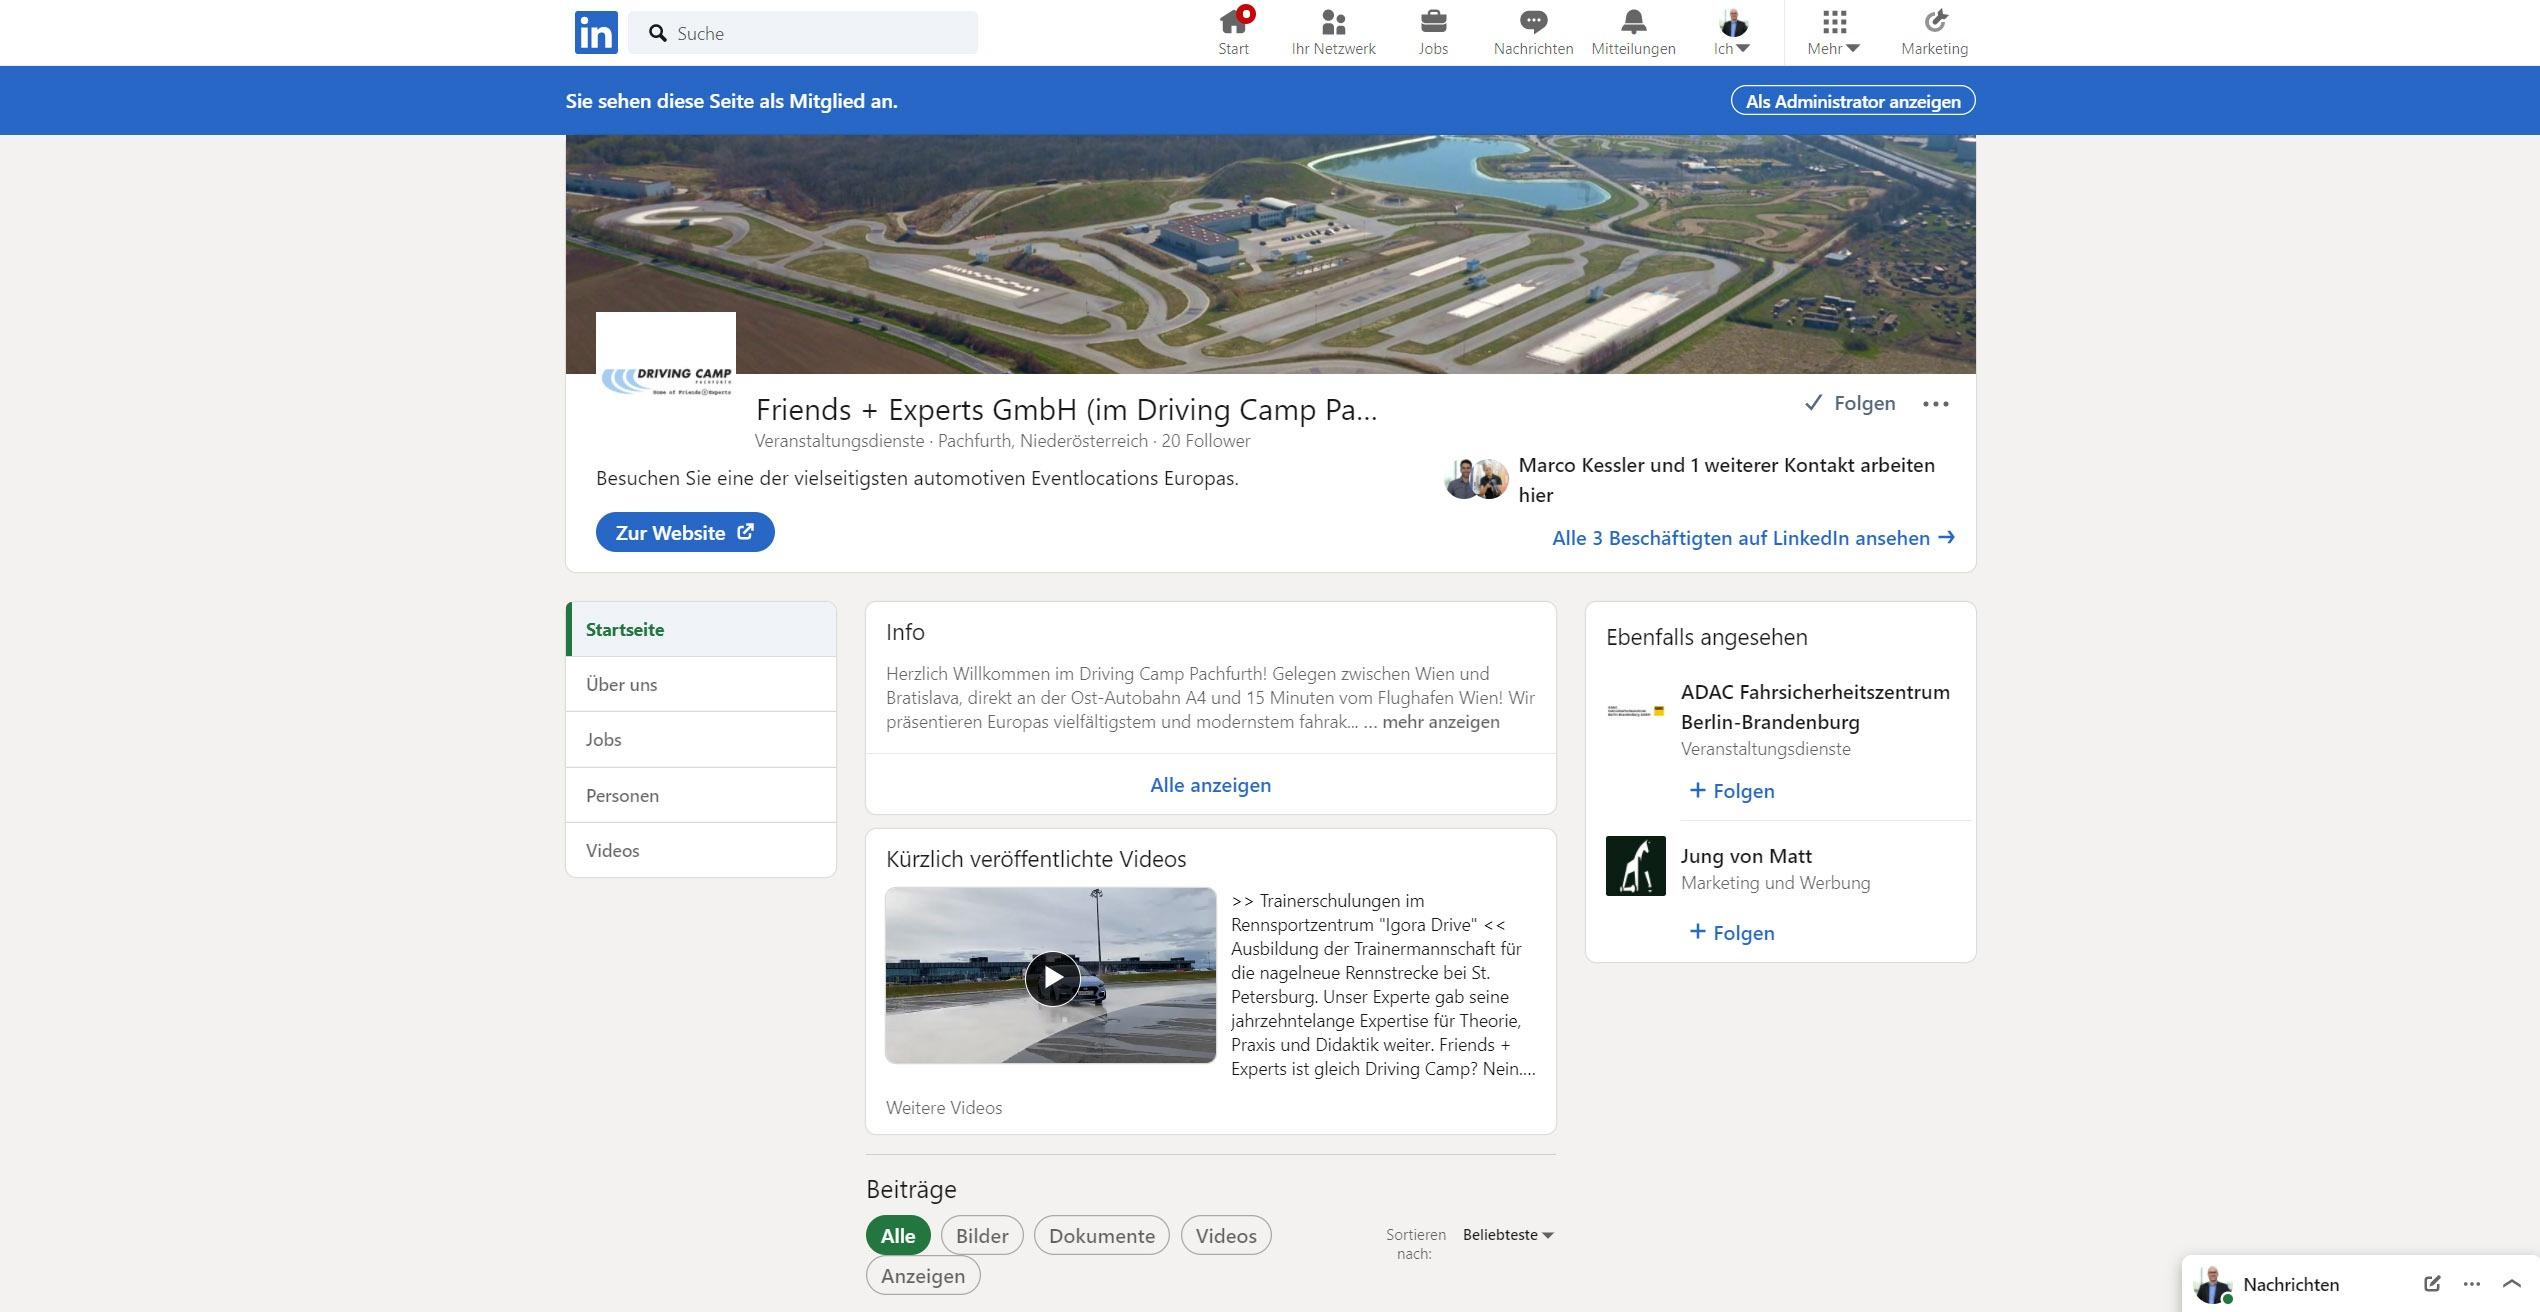Image resolution: width=2540 pixels, height=1312 pixels.
Task: Open ADAC Fahrsicherheitszentrum Berlin-Brandenburg page
Action: [x=1815, y=706]
